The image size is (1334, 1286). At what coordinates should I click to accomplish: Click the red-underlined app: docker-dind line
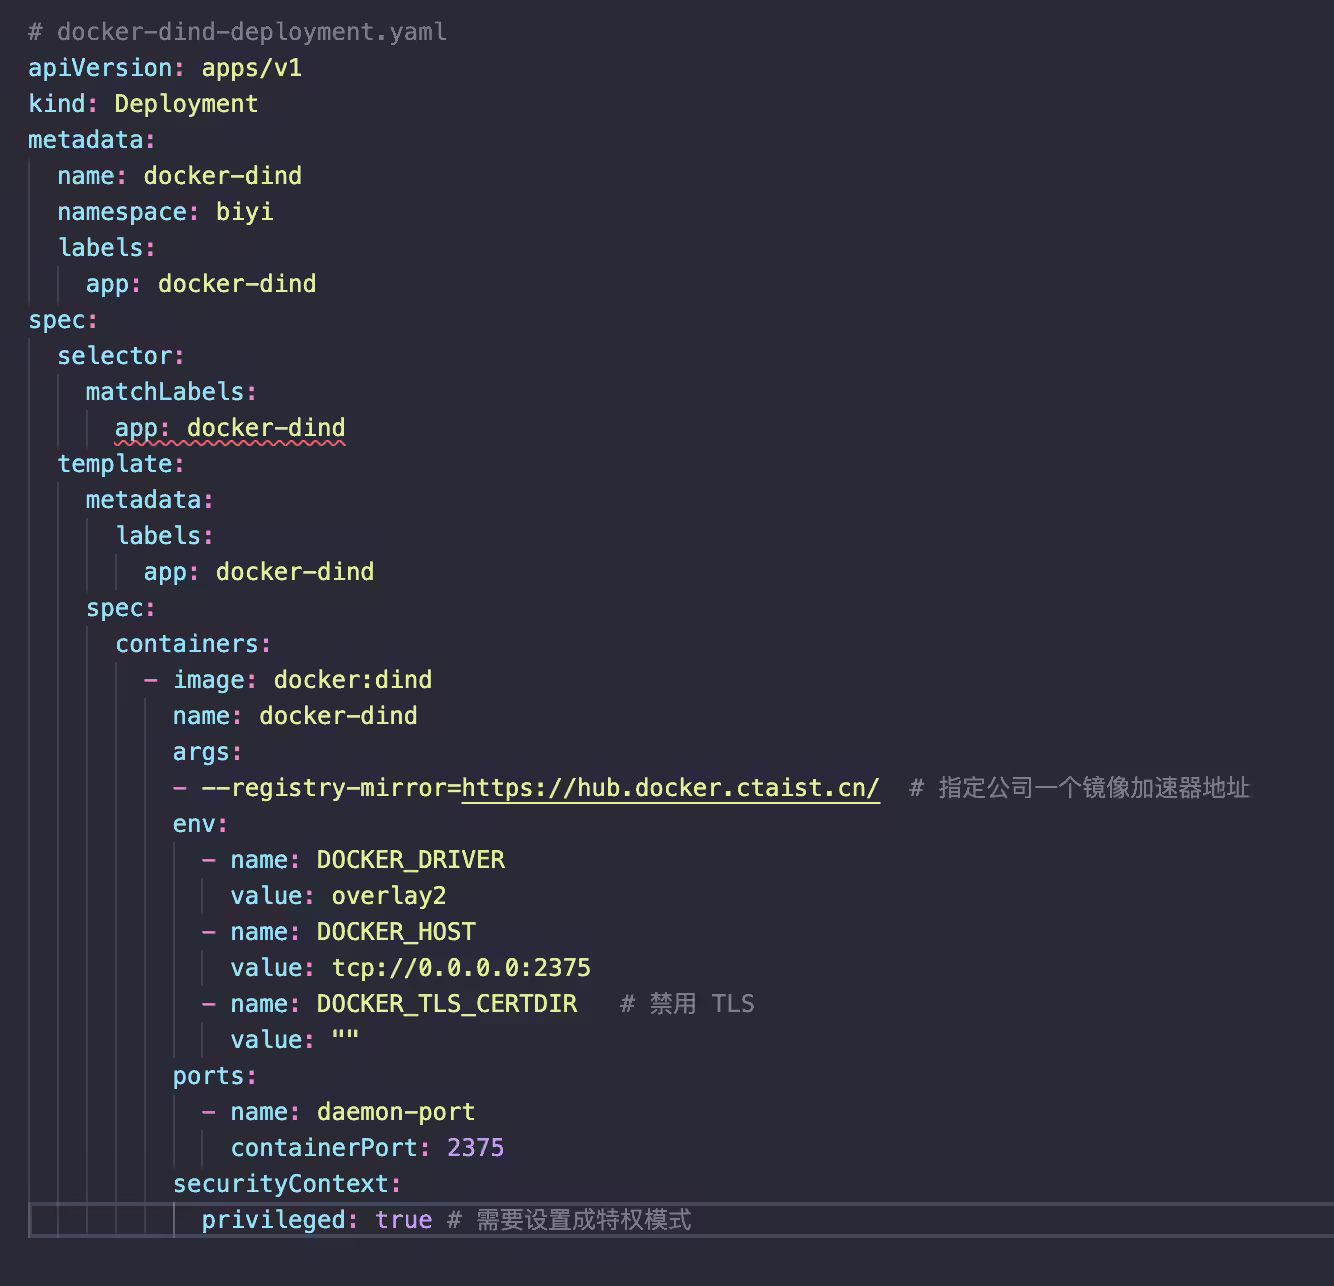tap(230, 428)
